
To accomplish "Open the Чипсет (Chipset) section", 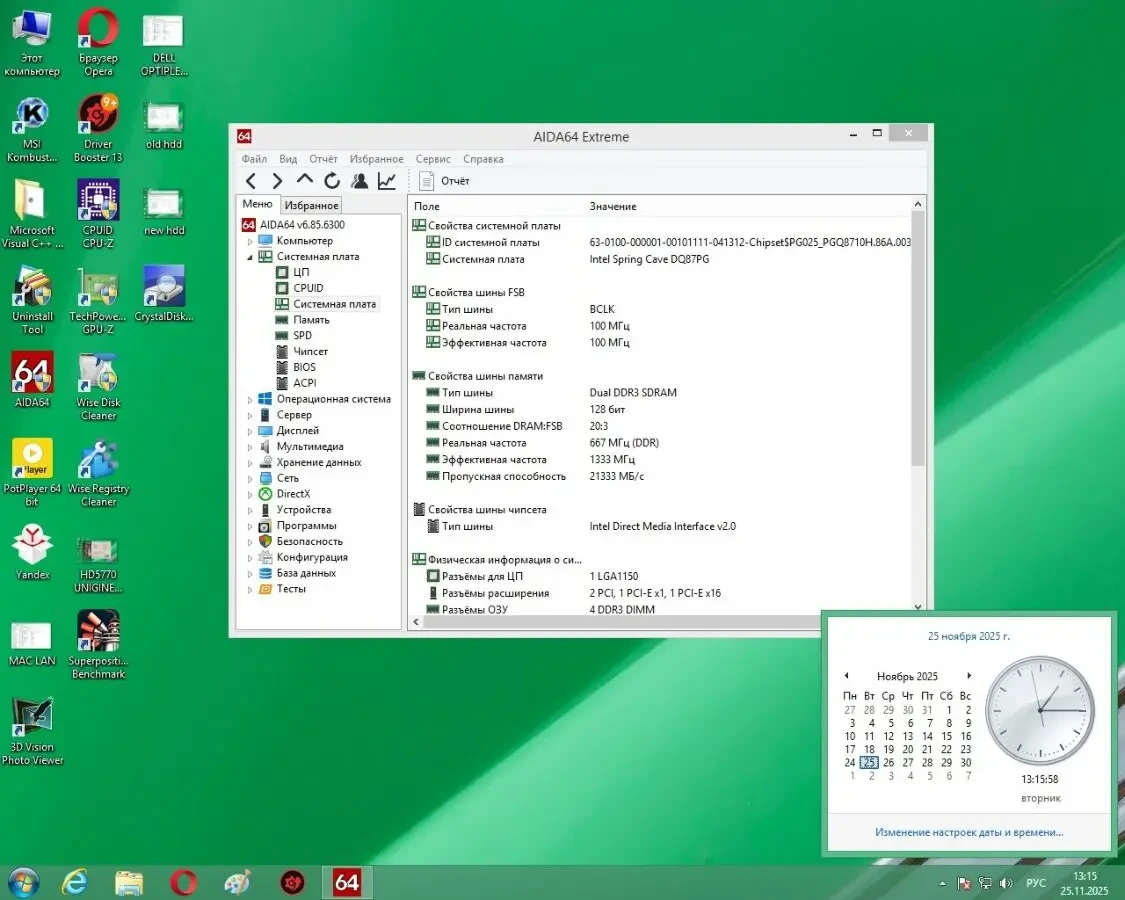I will [308, 351].
